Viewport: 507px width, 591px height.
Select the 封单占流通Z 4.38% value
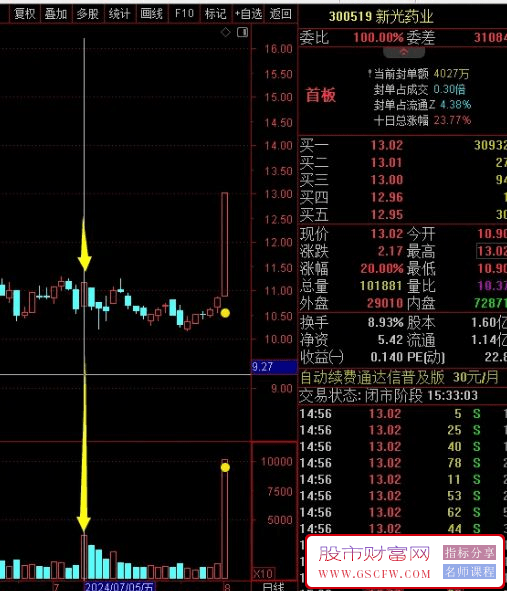coord(455,104)
